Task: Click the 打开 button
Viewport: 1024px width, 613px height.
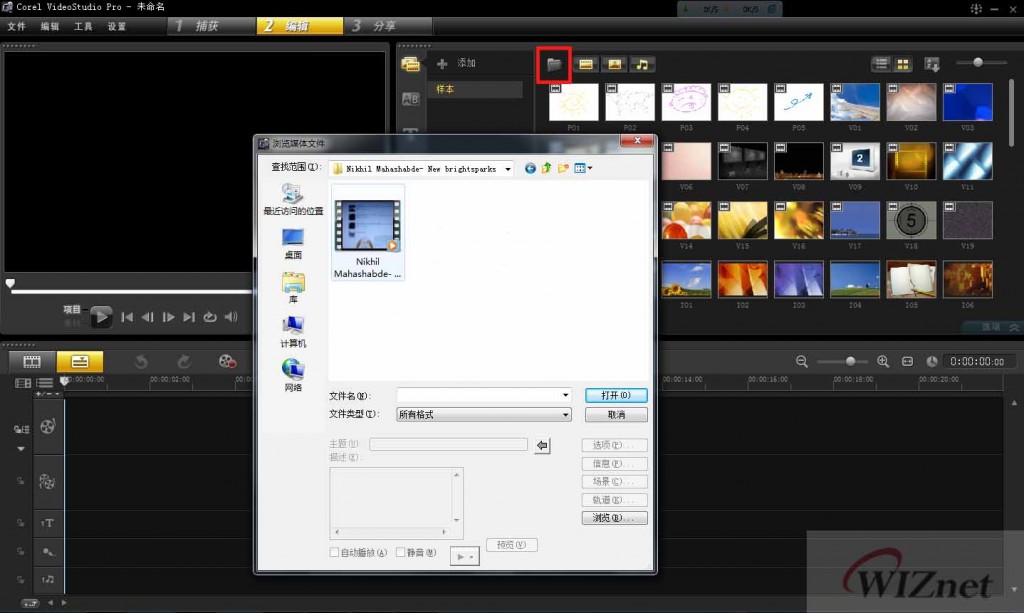Action: click(x=614, y=395)
